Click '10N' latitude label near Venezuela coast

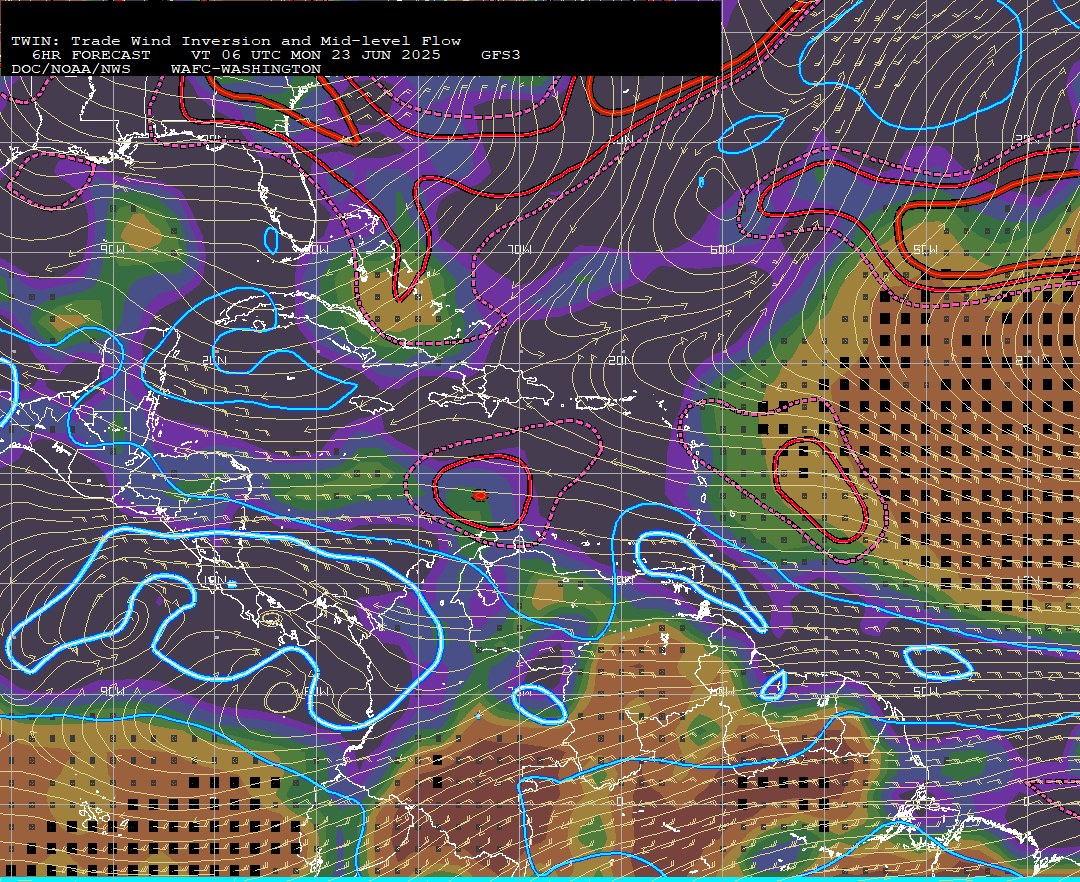621,580
